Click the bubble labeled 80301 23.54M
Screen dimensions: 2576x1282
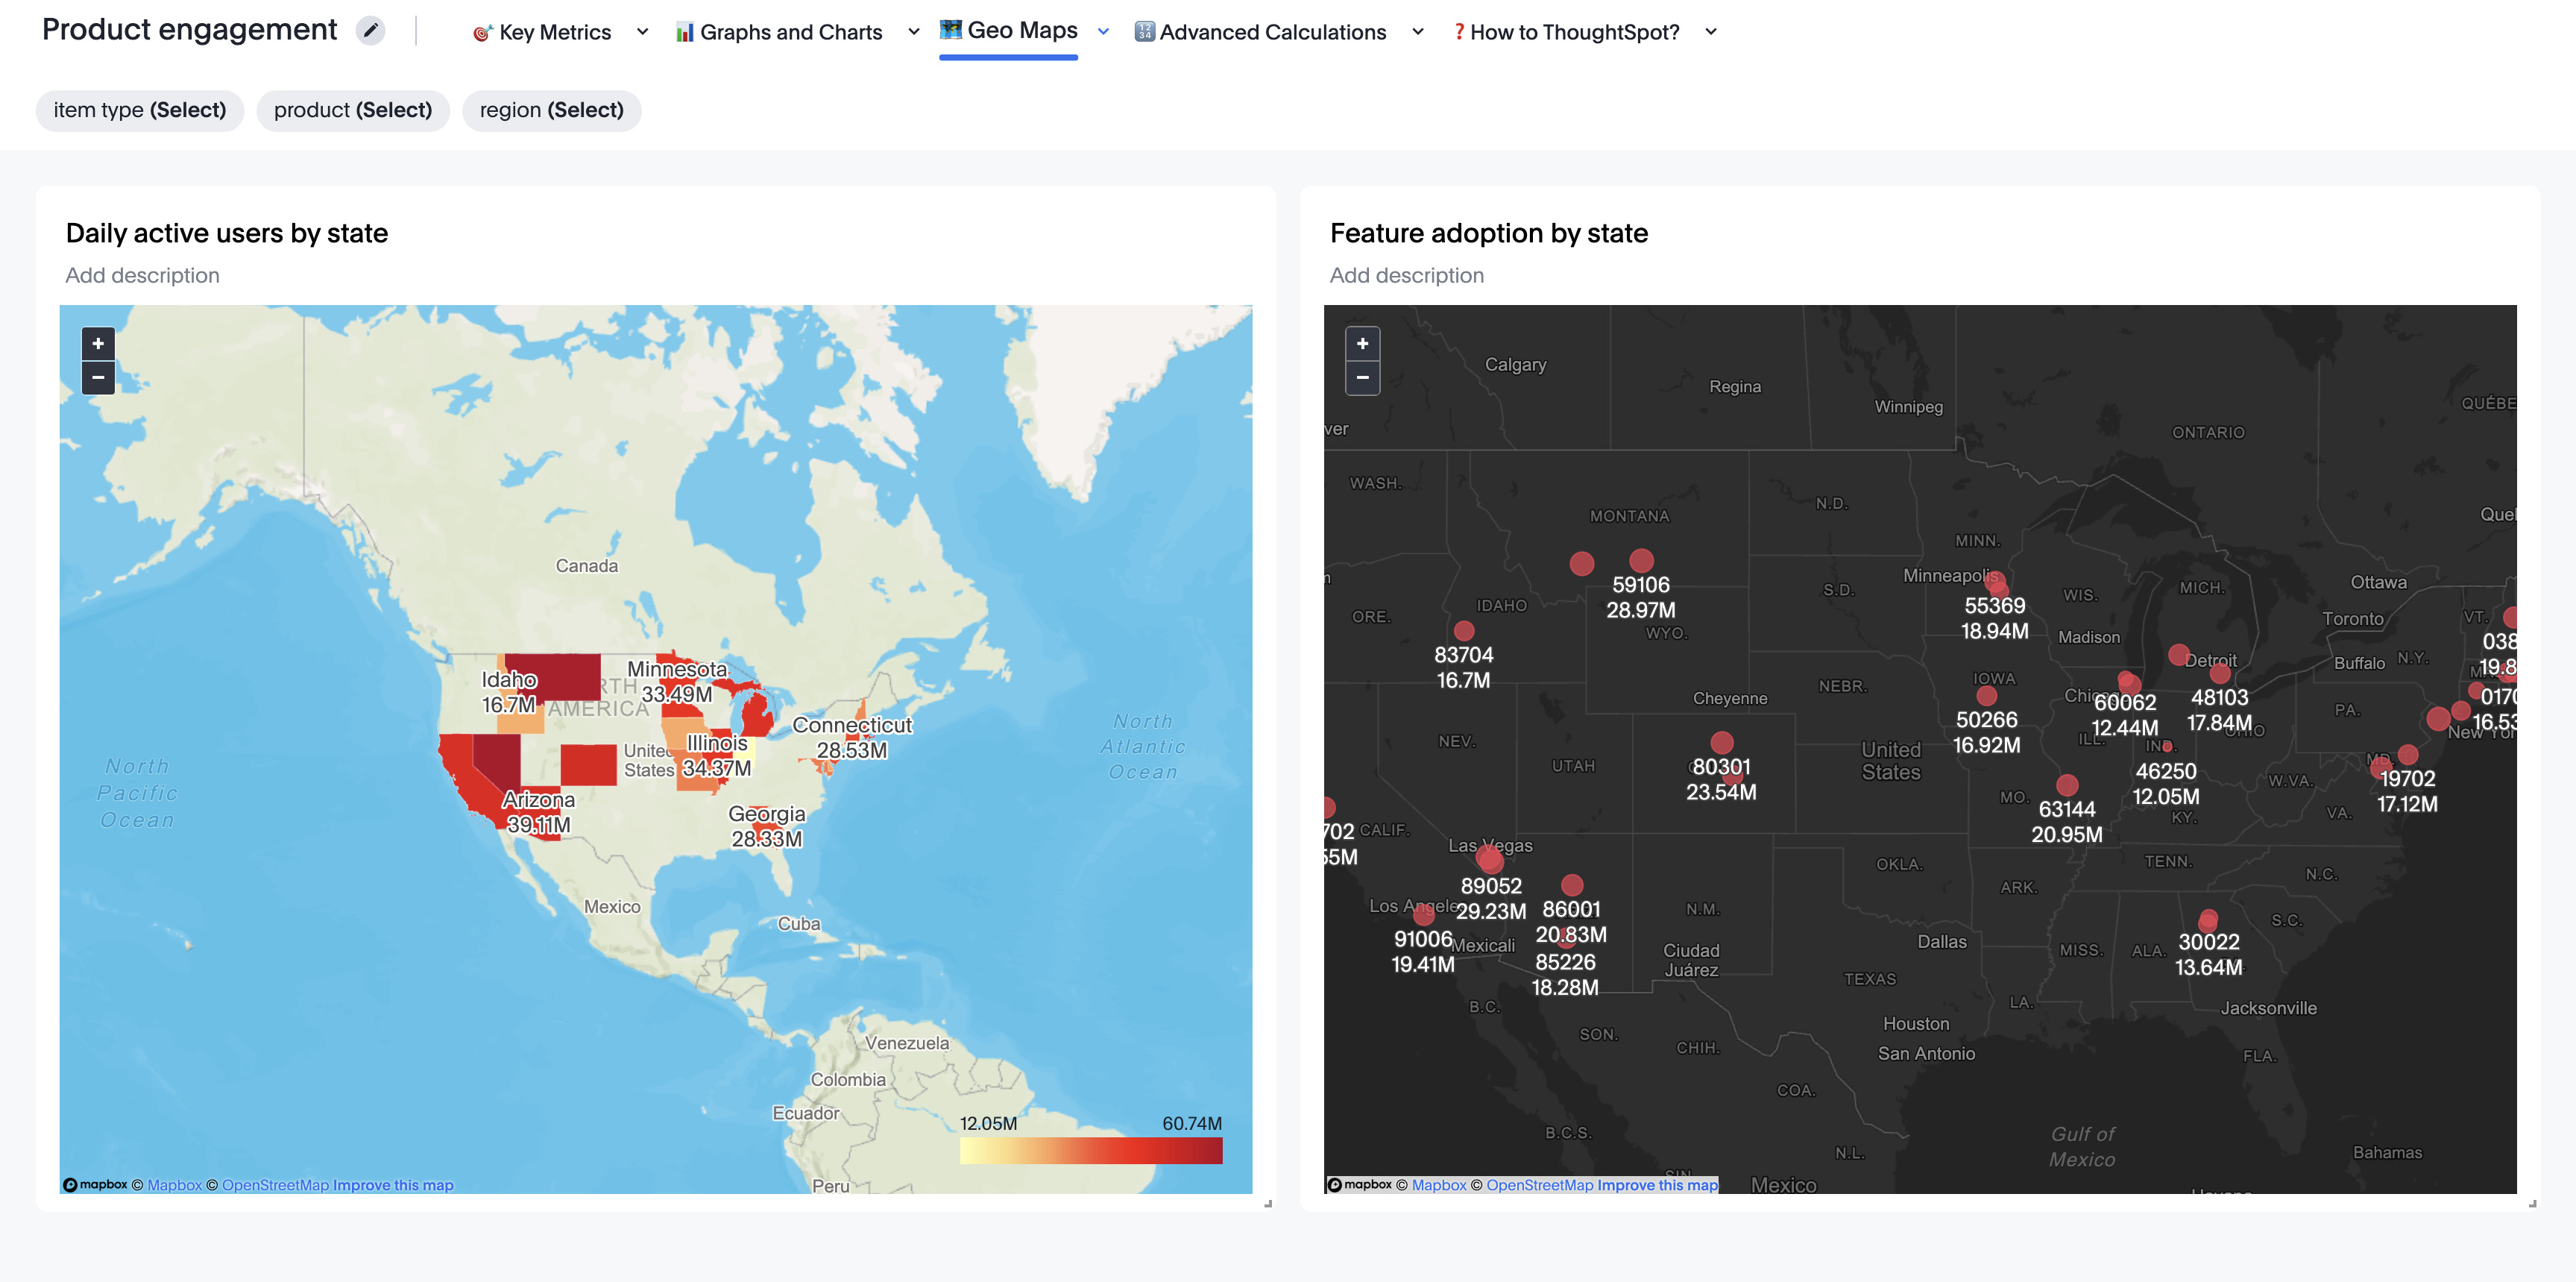point(1721,742)
